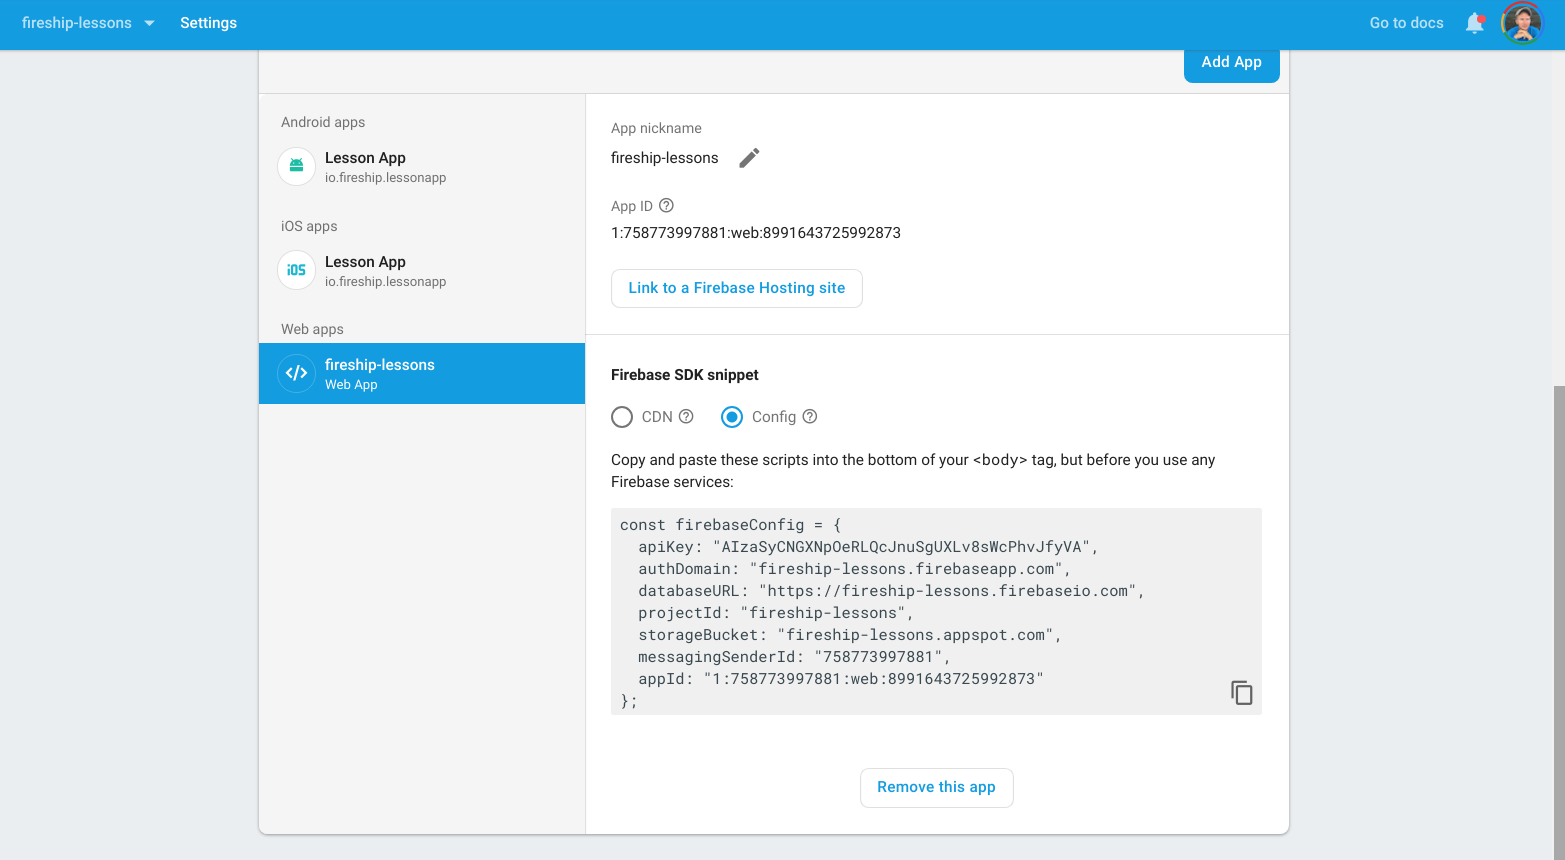Click the iOS app icon for Lesson App
Viewport: 1565px width, 860px height.
tap(296, 271)
